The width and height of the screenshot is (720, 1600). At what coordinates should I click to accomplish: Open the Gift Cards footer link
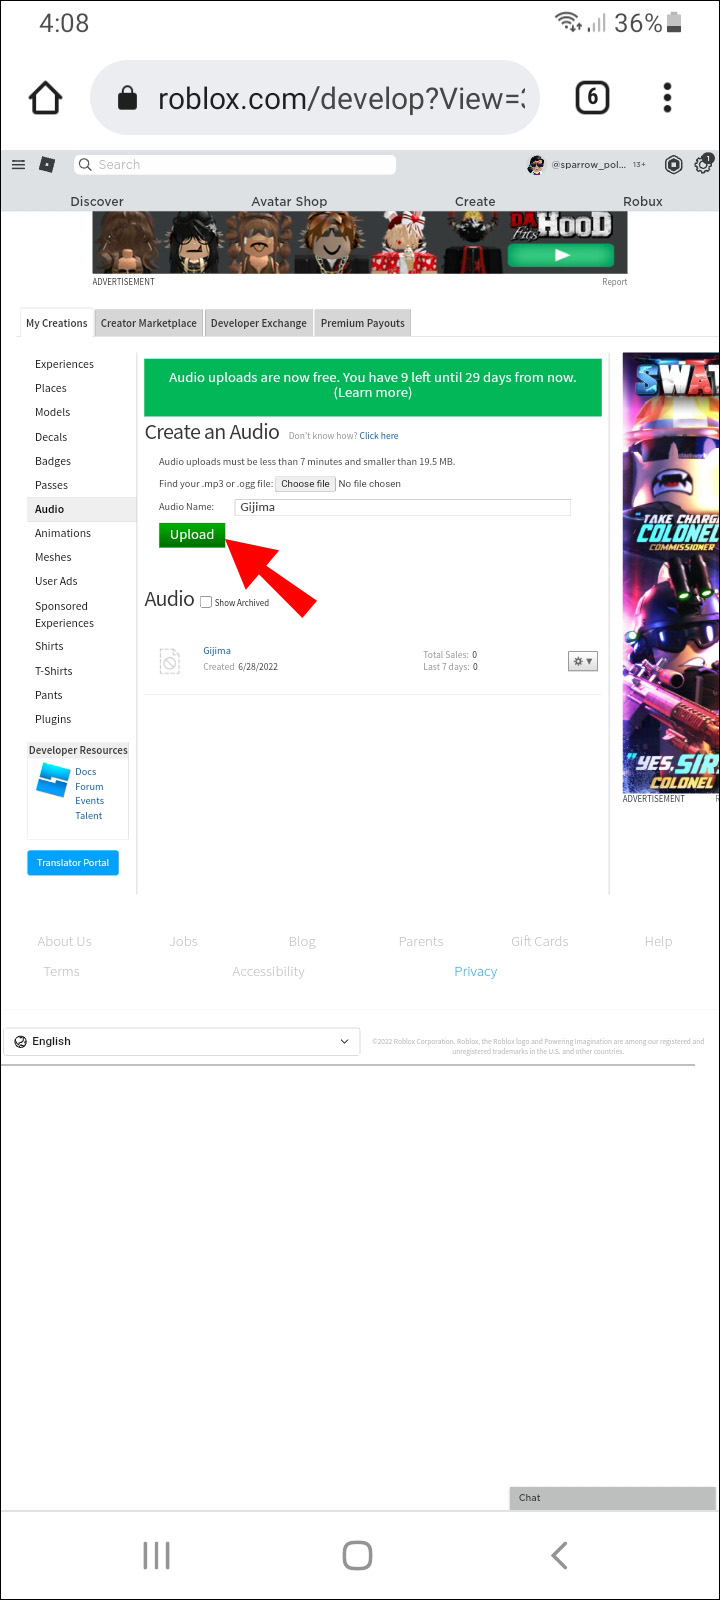click(x=539, y=941)
